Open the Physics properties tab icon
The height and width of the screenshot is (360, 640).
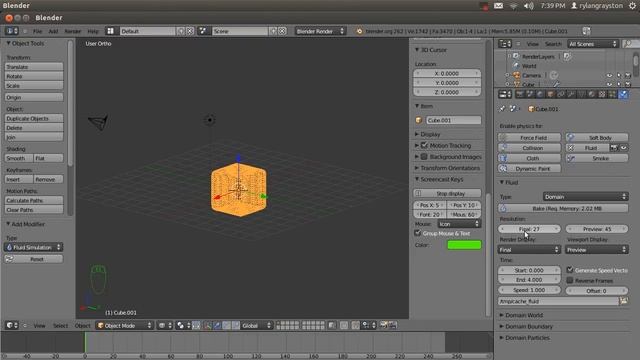pyautogui.click(x=623, y=94)
